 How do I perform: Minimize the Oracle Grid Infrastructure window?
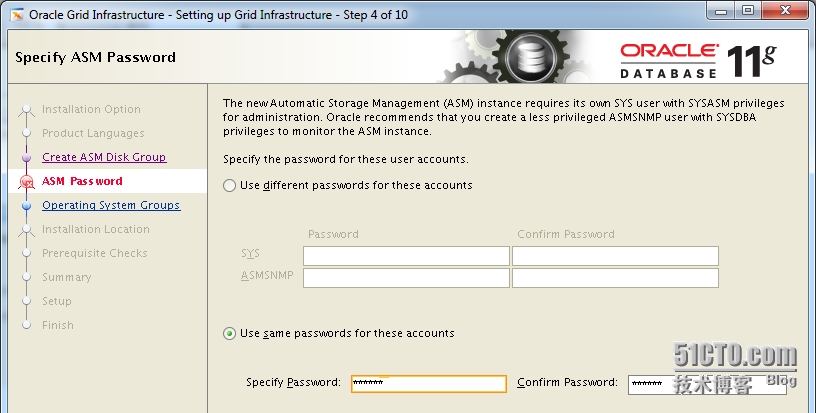[721, 11]
